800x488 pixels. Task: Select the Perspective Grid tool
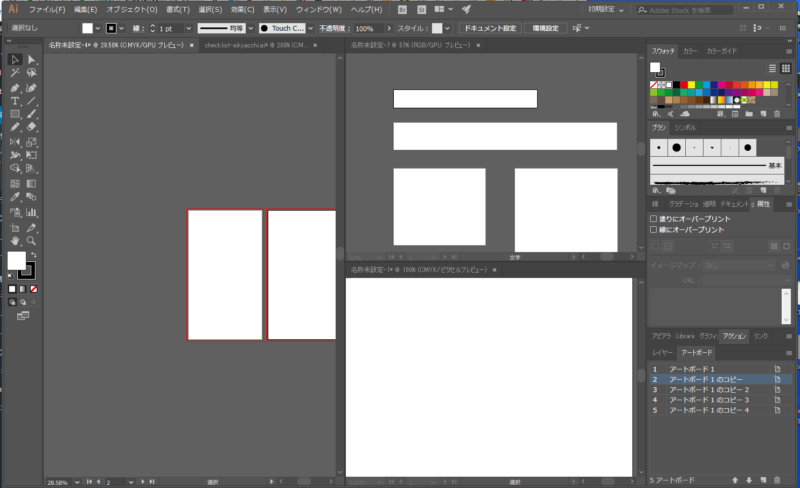pyautogui.click(x=31, y=168)
